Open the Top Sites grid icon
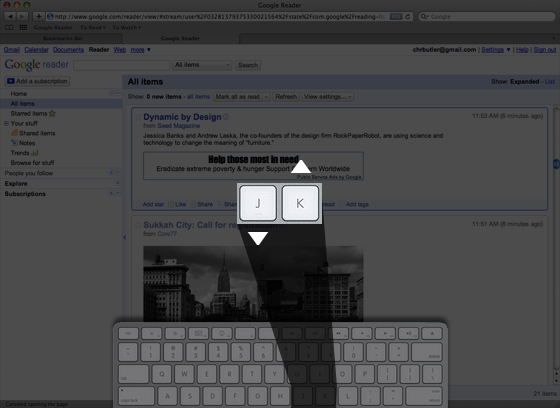This screenshot has height=408, width=560. [x=23, y=28]
